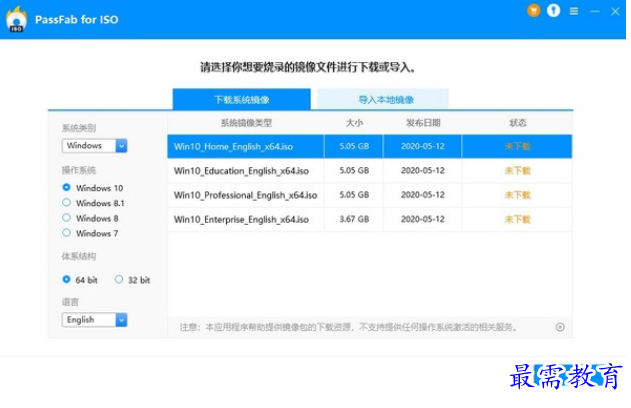
Task: Choose the 32 bit architecture option
Action: pos(119,279)
